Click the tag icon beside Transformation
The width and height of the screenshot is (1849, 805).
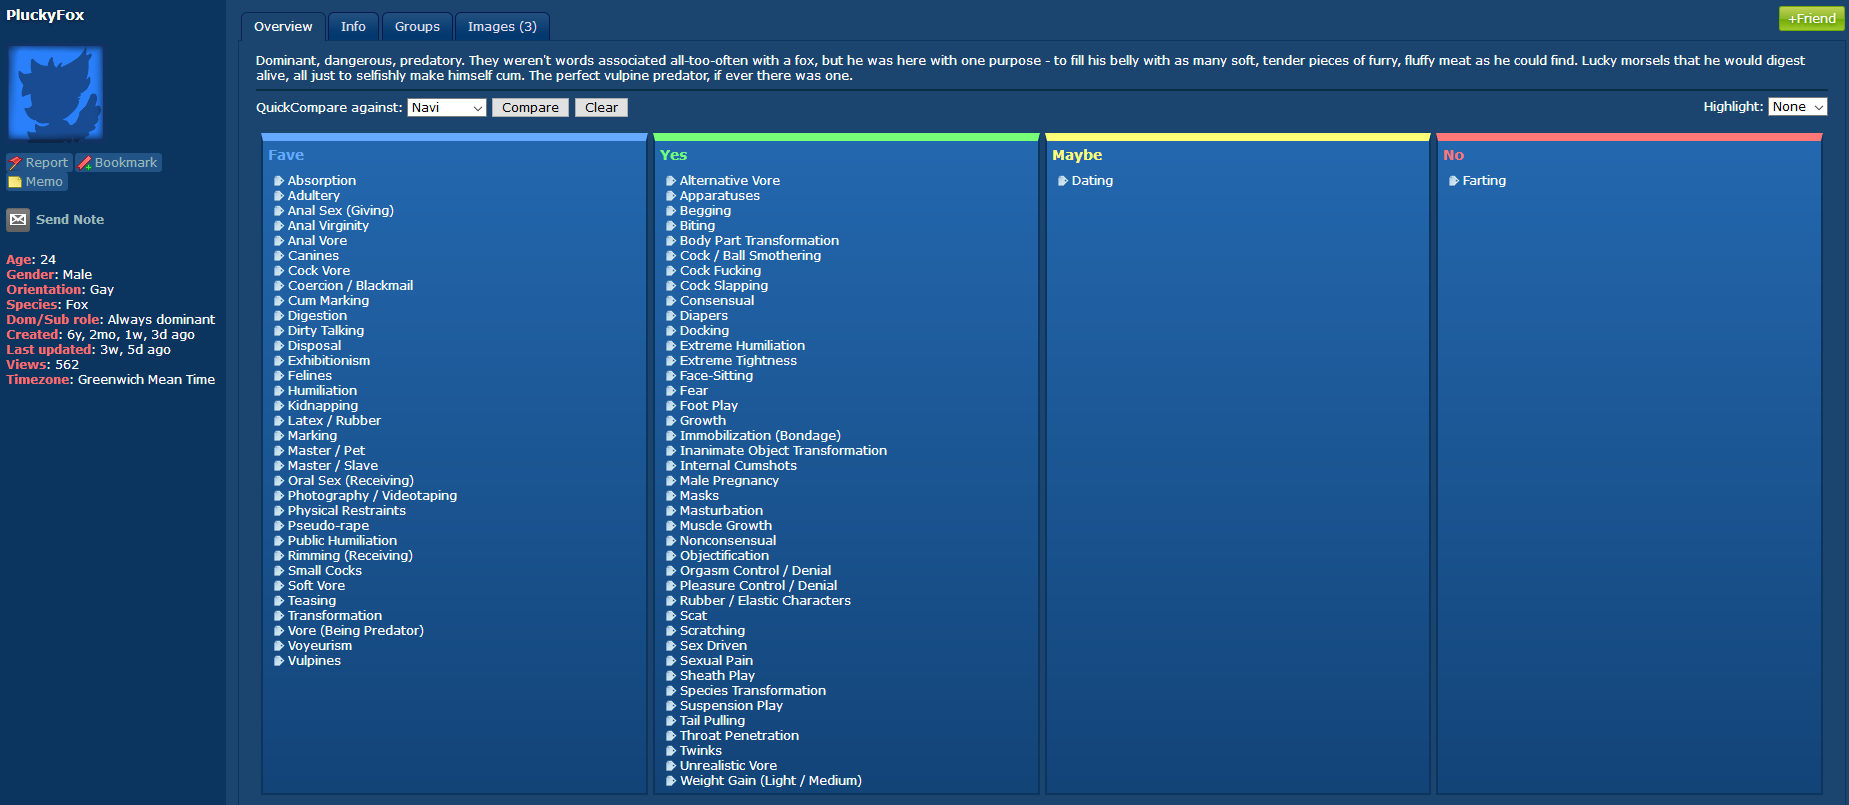(x=279, y=616)
